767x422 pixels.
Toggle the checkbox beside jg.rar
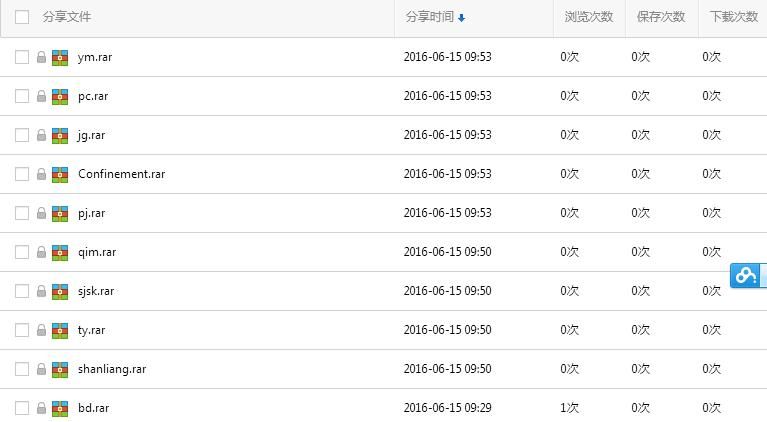click(22, 135)
